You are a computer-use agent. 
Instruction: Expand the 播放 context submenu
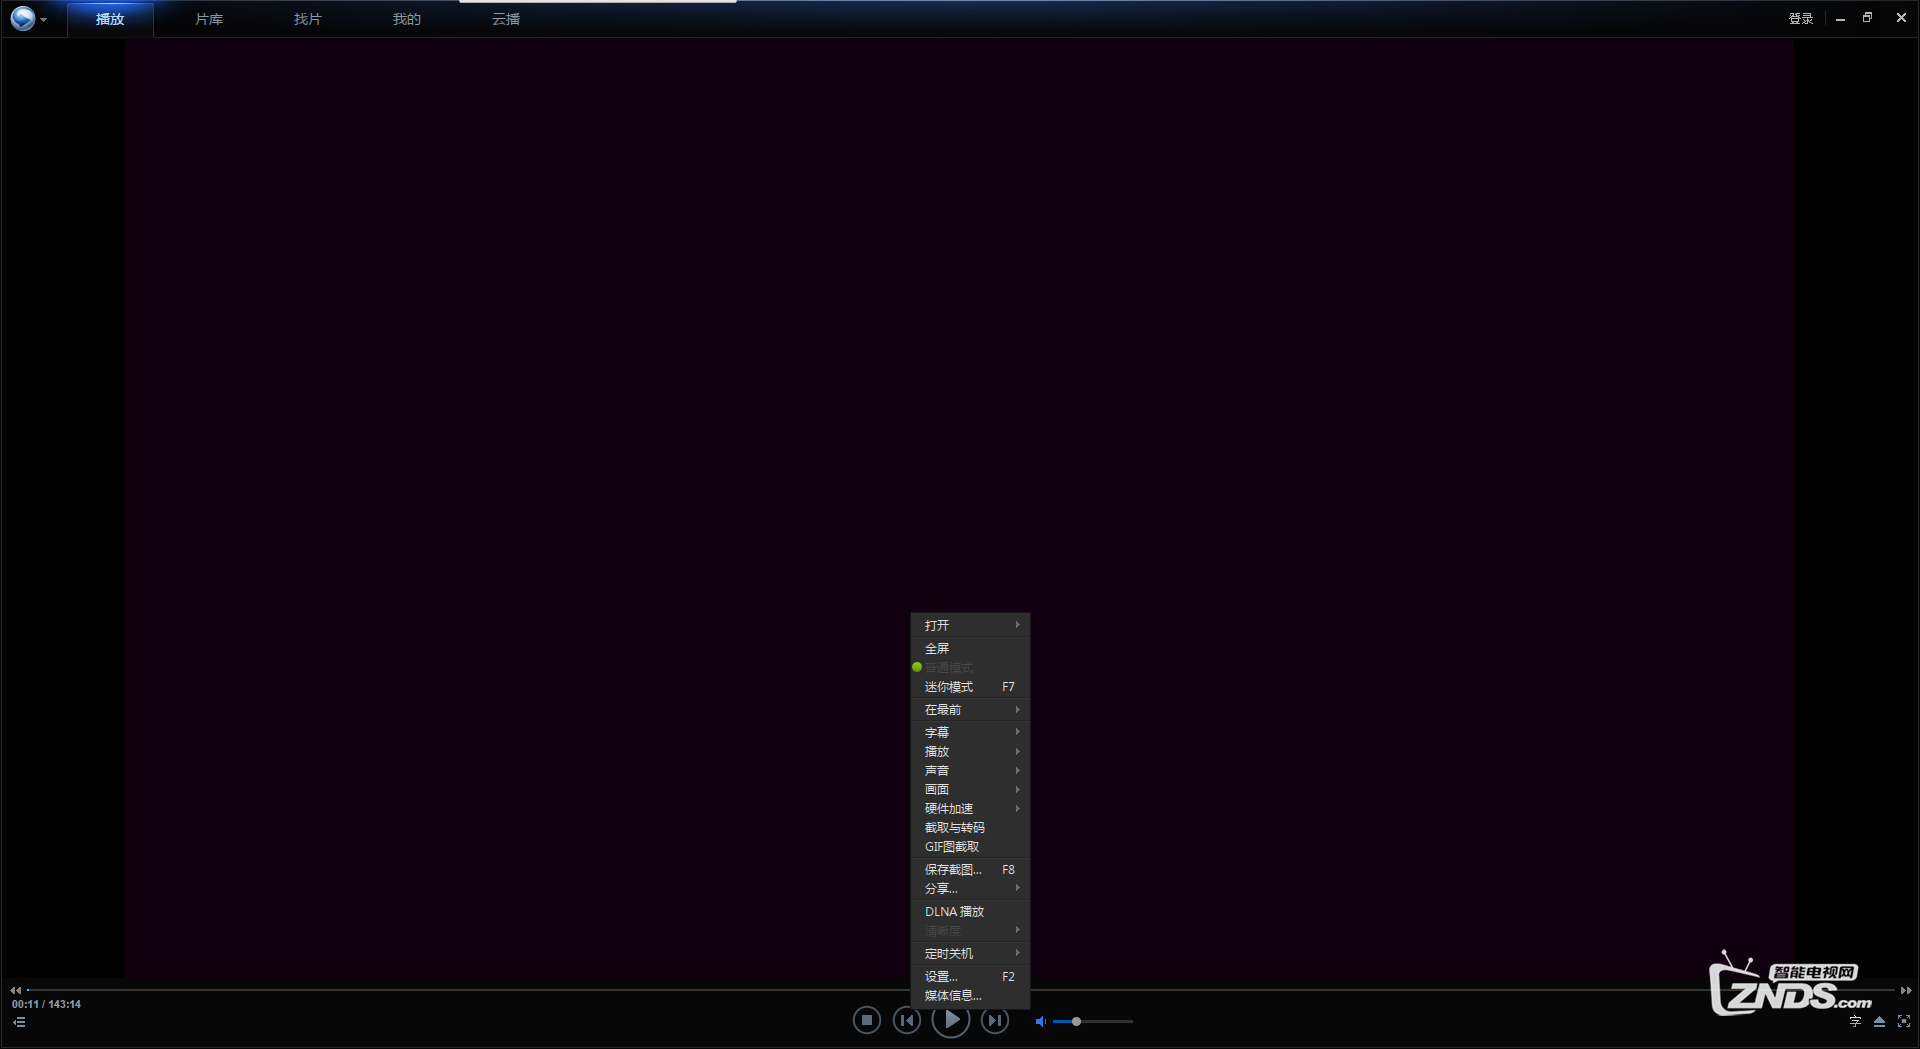pos(970,752)
